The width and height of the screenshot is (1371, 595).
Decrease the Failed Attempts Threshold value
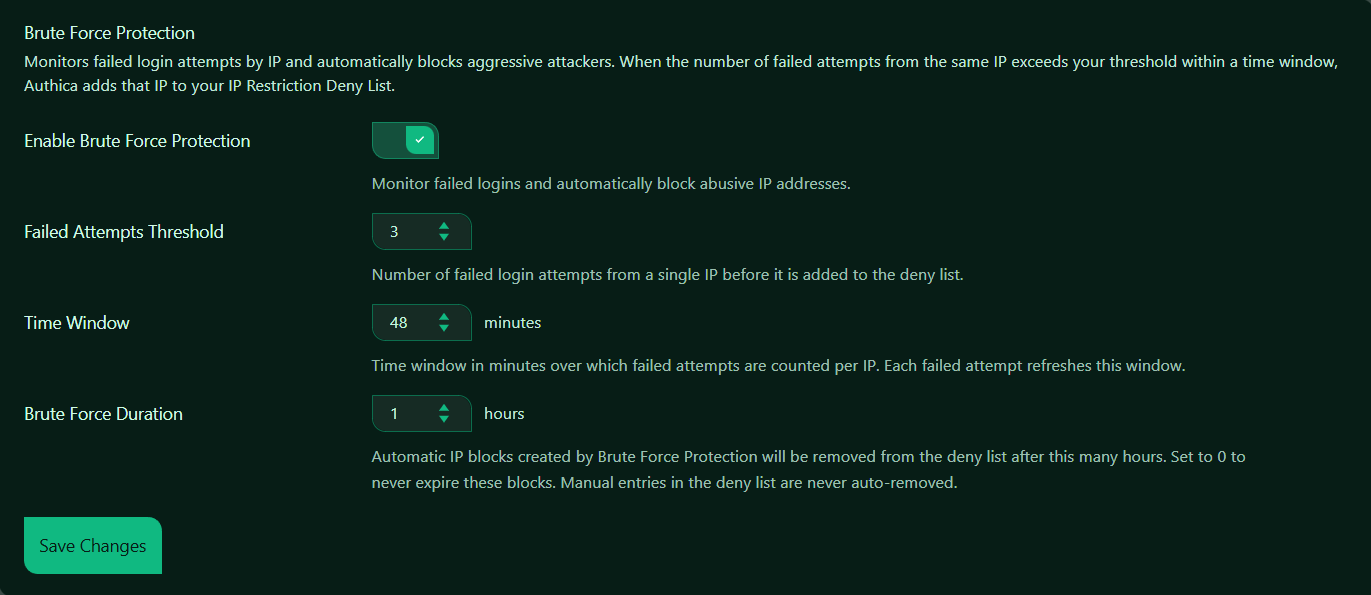coord(444,238)
